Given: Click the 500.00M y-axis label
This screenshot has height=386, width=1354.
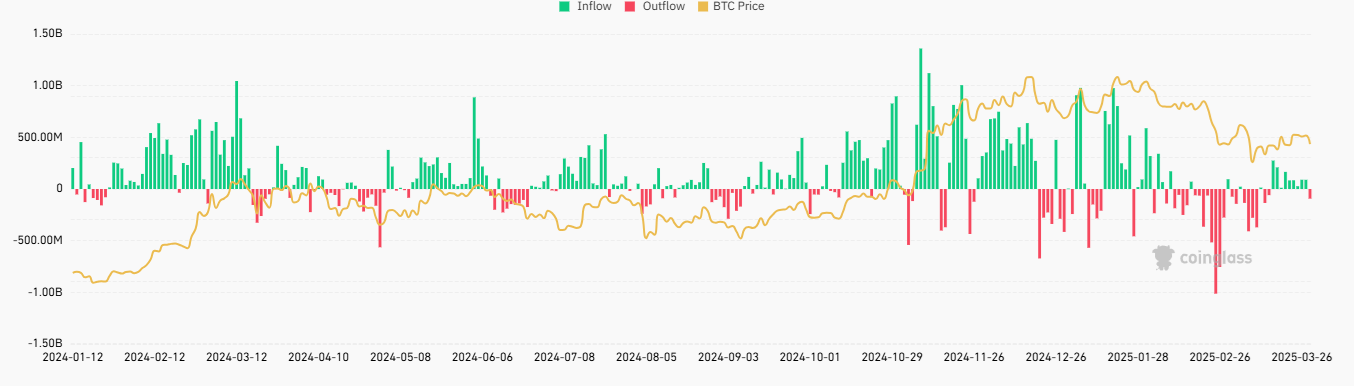Looking at the screenshot, I should point(39,137).
